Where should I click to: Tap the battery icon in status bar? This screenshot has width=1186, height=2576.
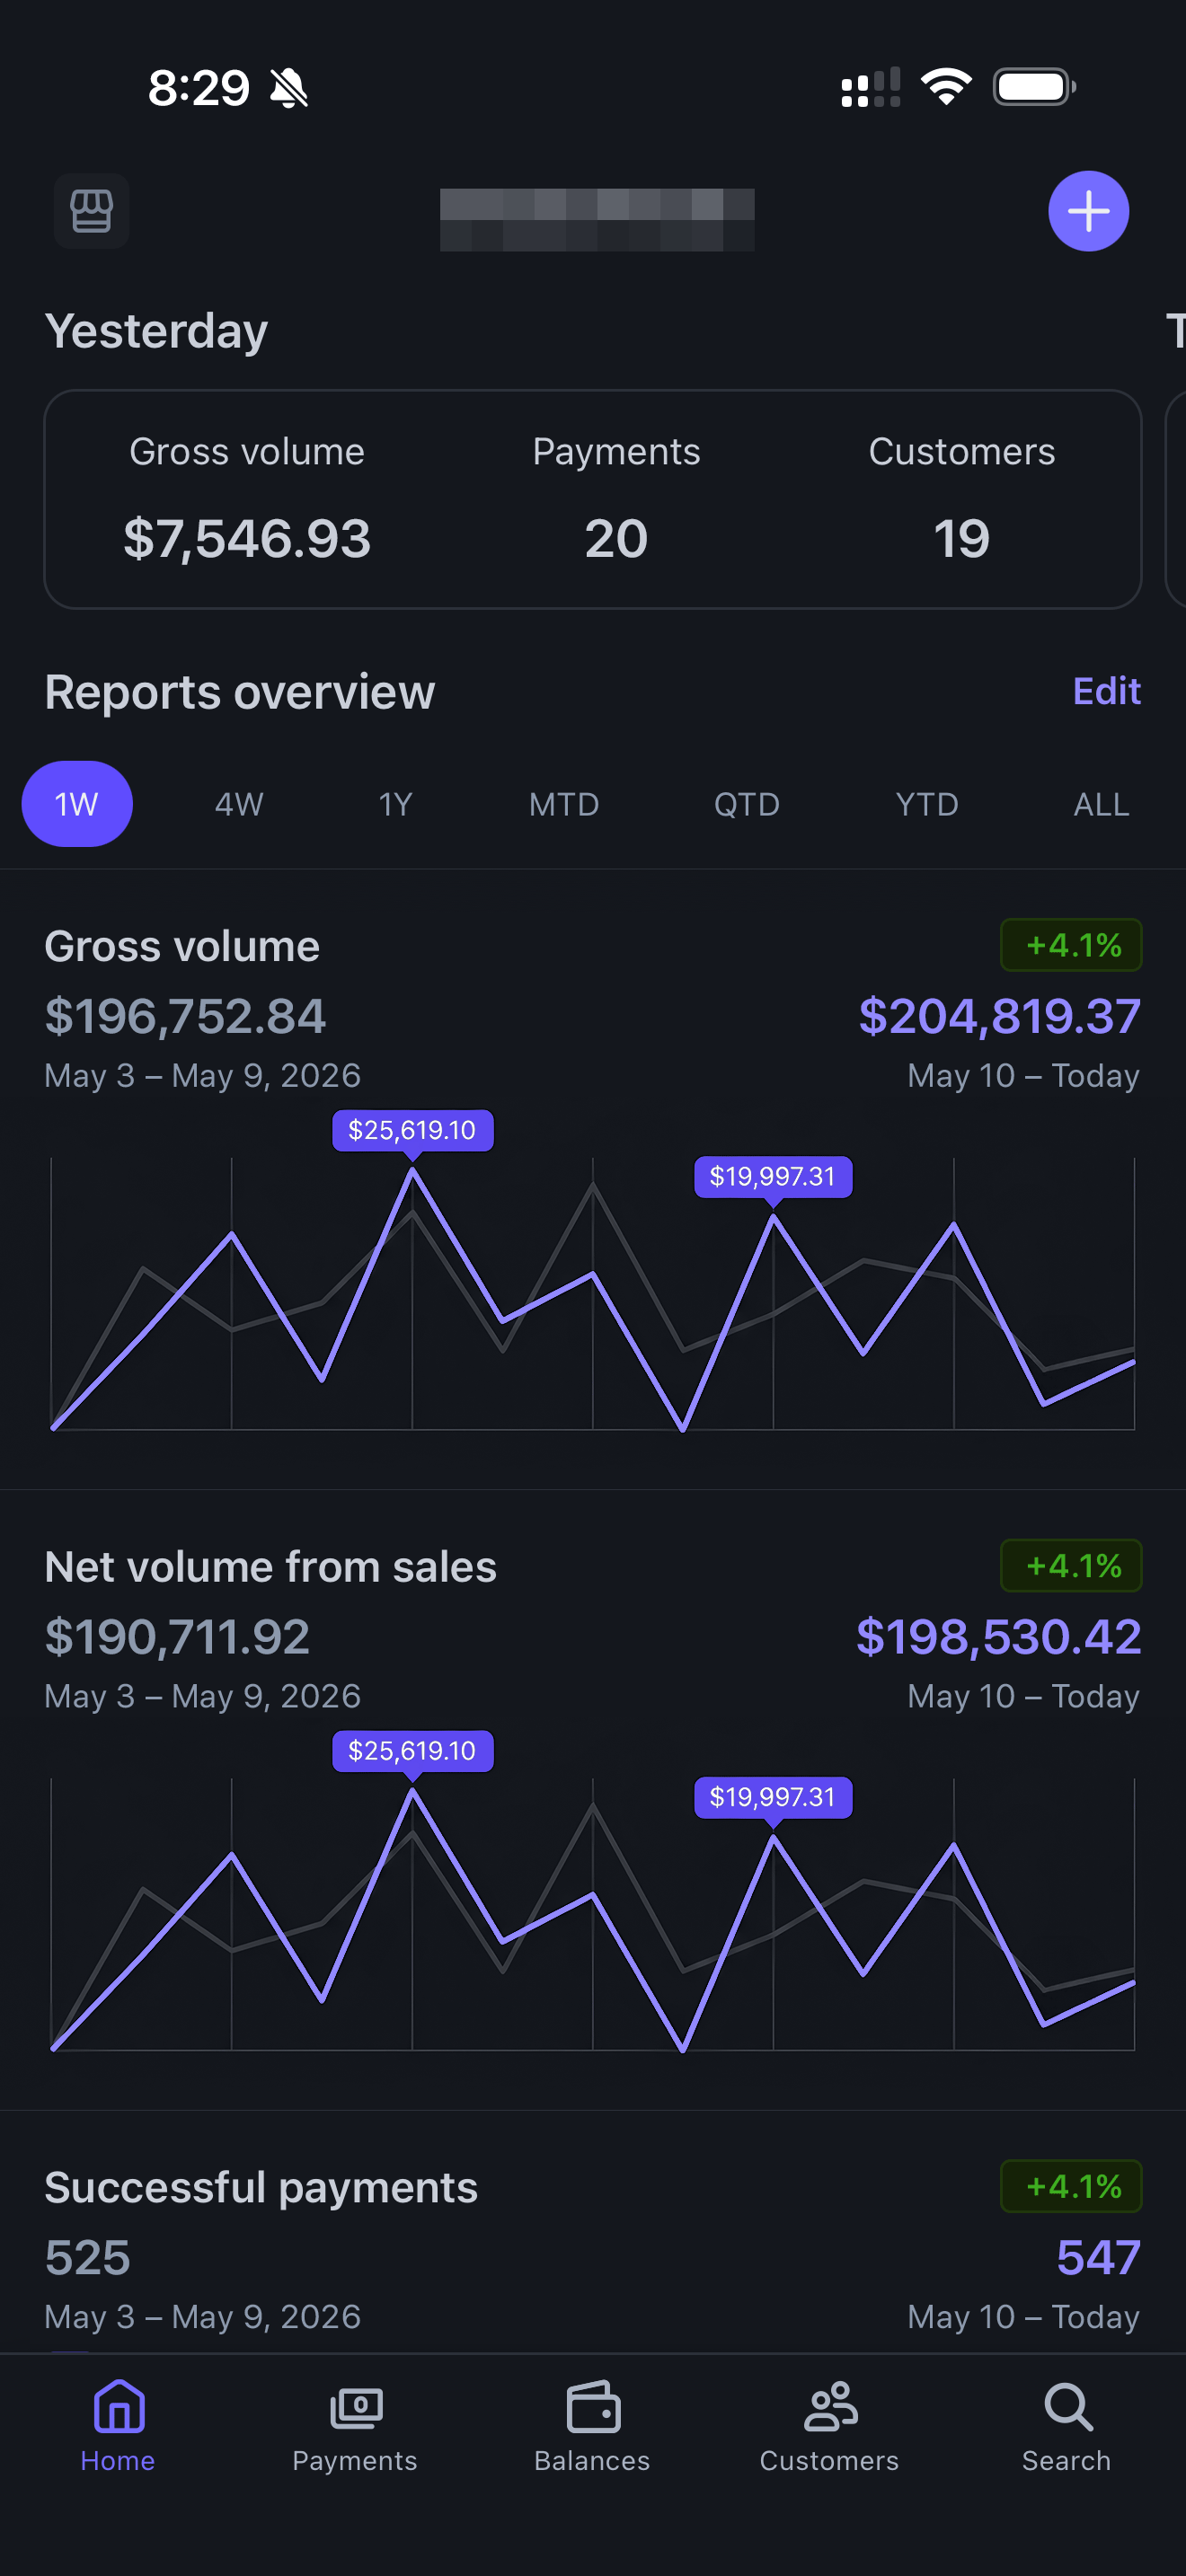1034,87
